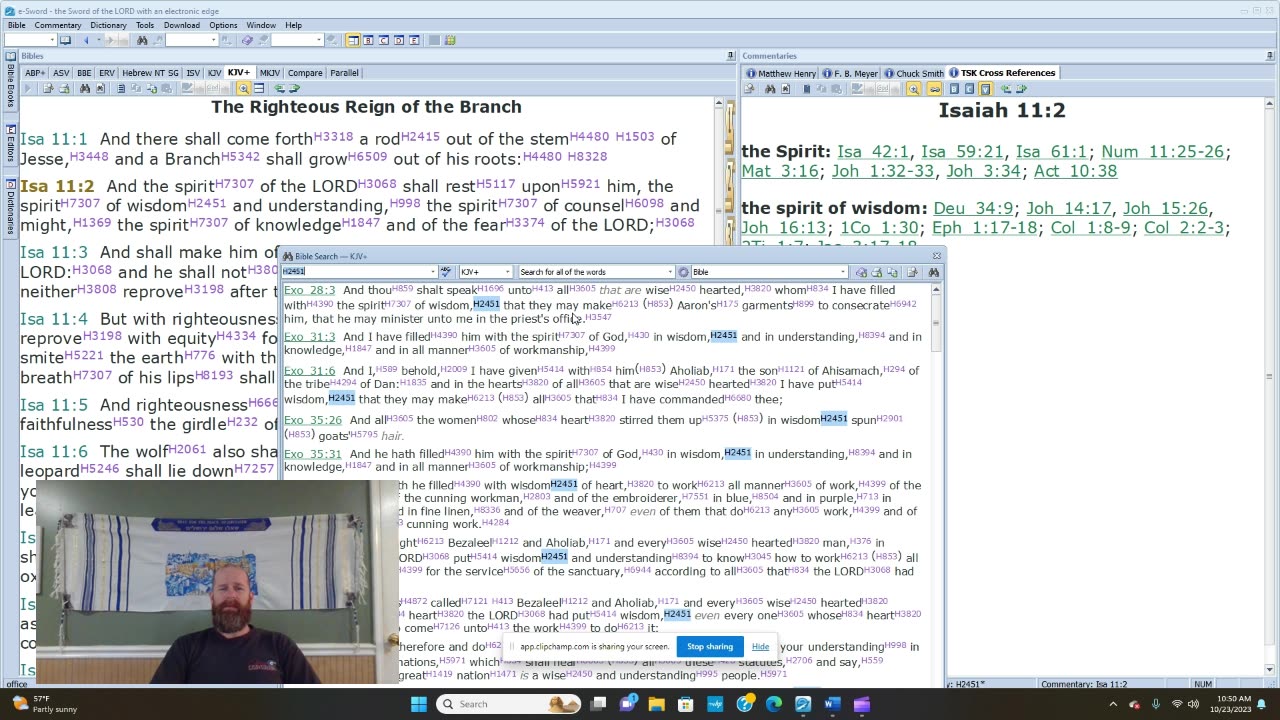Follow the Deu 34:9 cross reference
The height and width of the screenshot is (720, 1280).
coord(973,209)
